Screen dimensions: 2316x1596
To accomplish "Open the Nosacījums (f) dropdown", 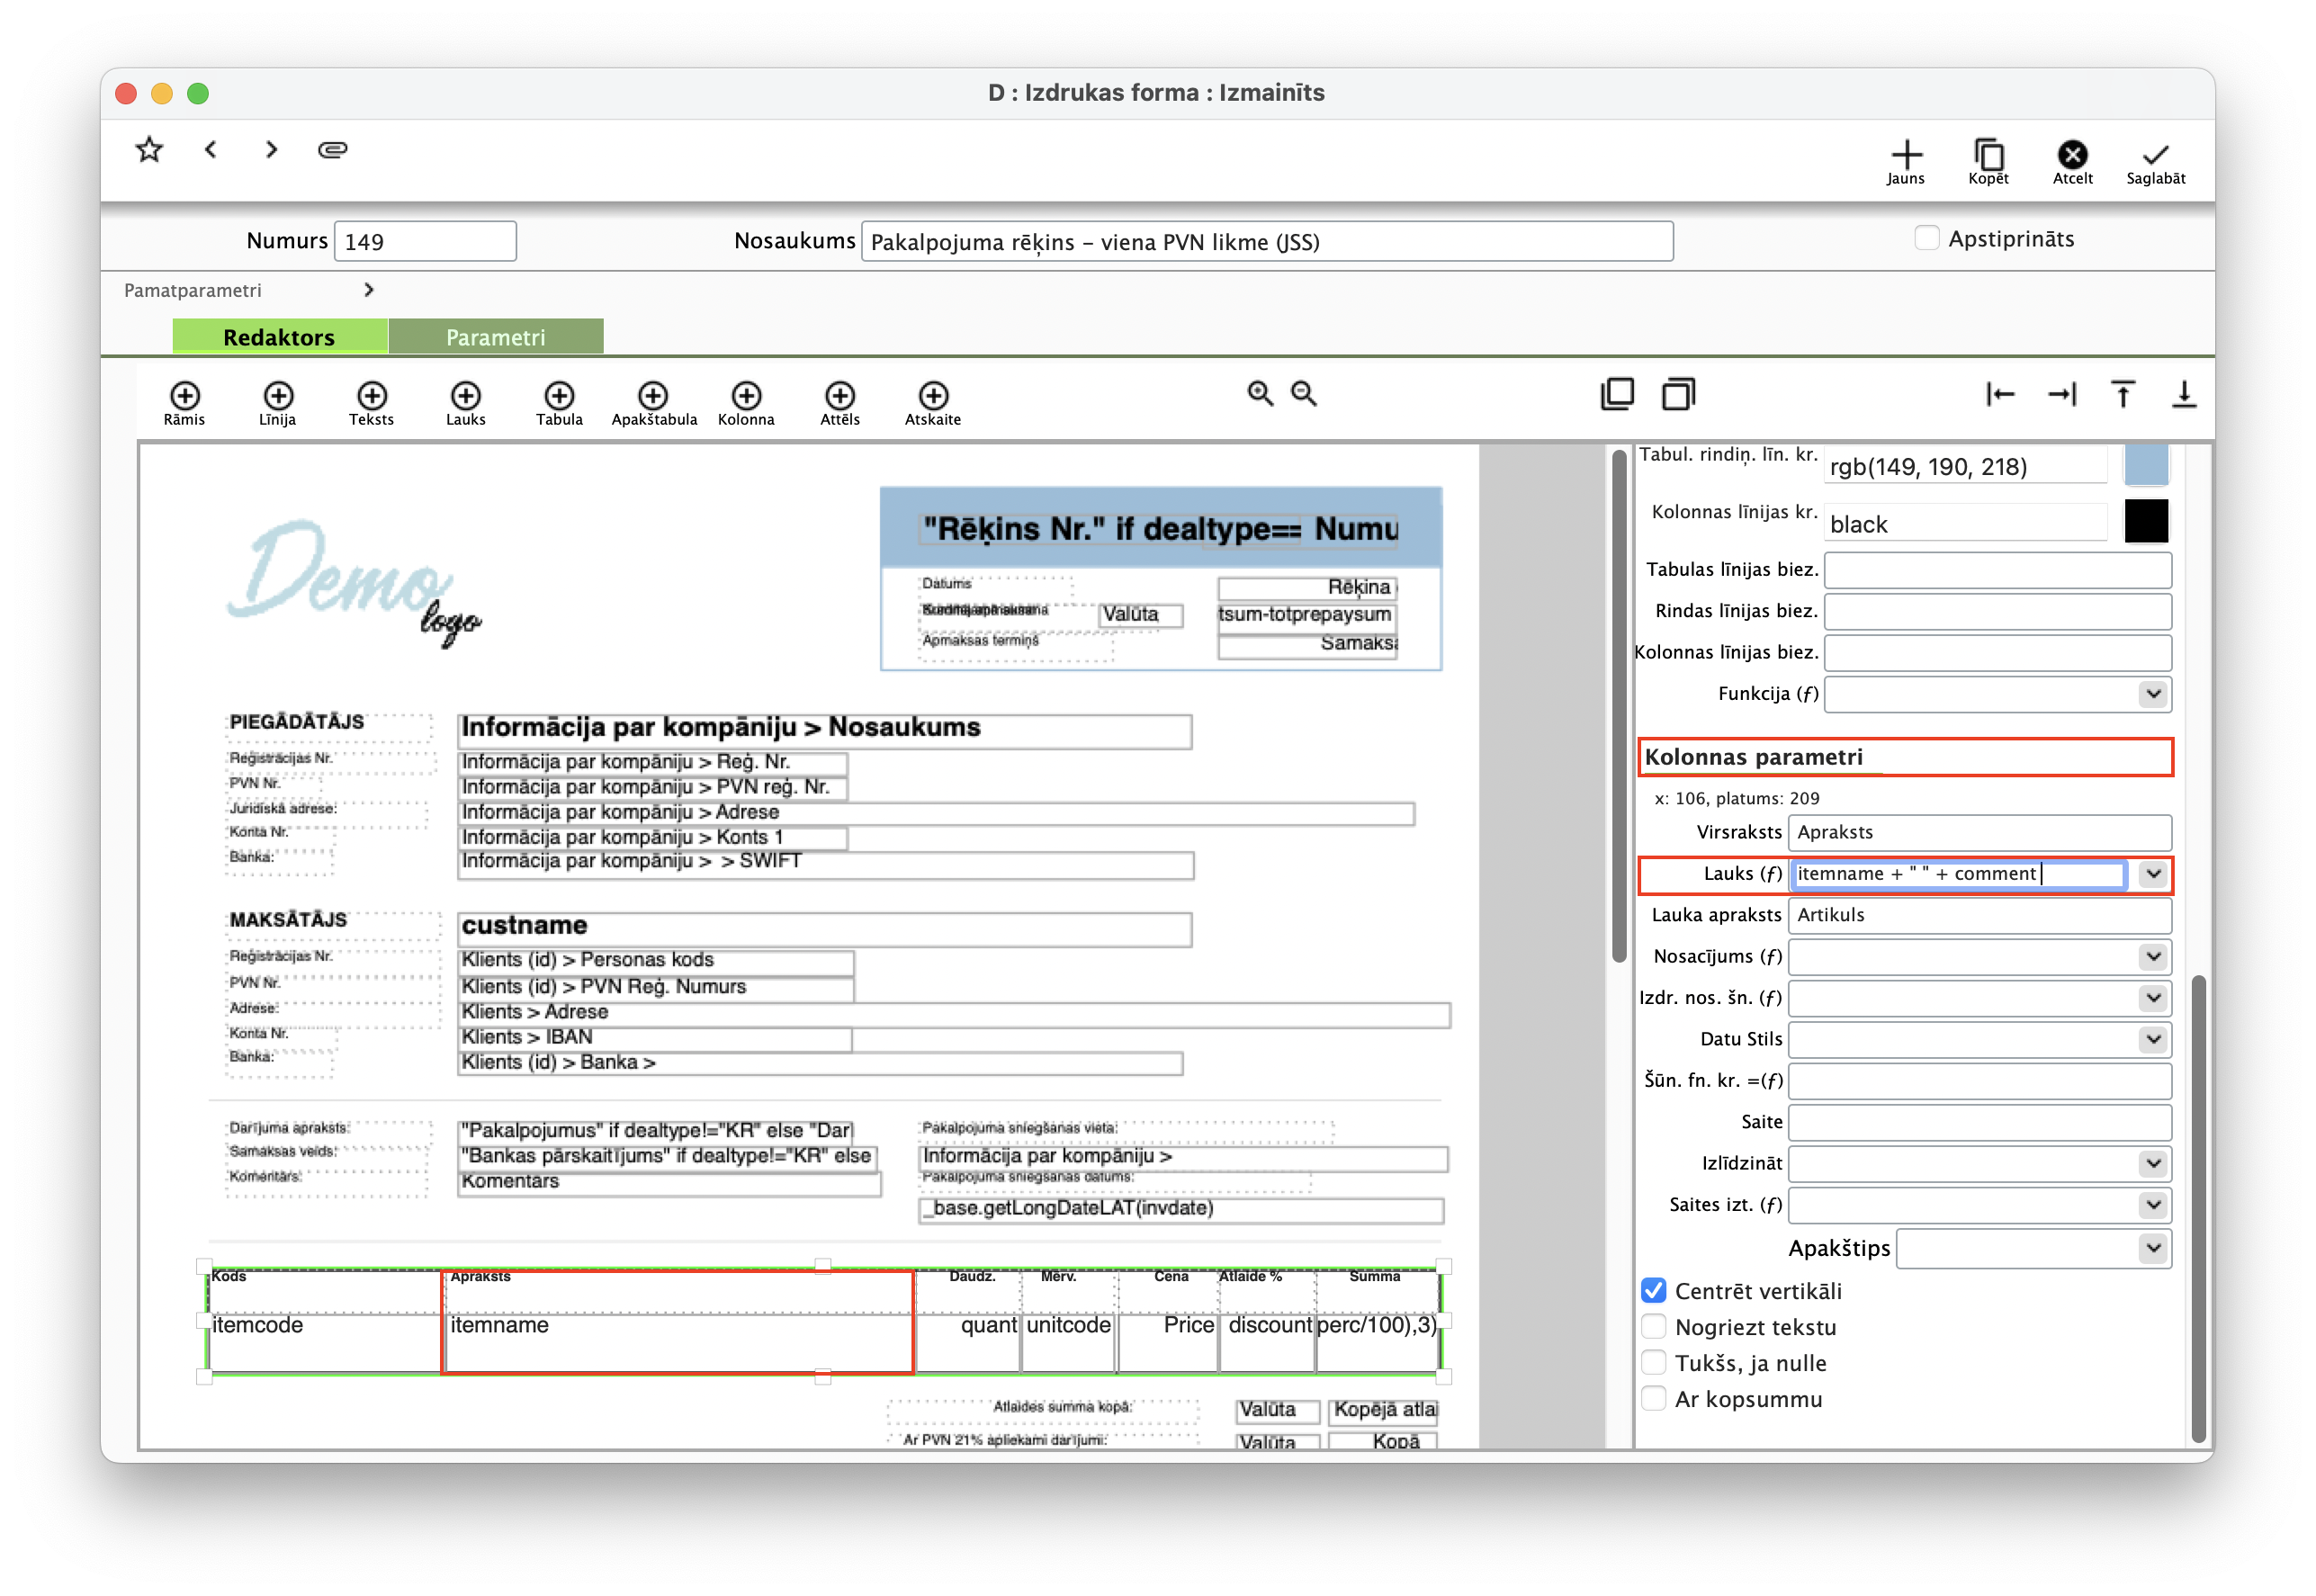I will click(2153, 957).
